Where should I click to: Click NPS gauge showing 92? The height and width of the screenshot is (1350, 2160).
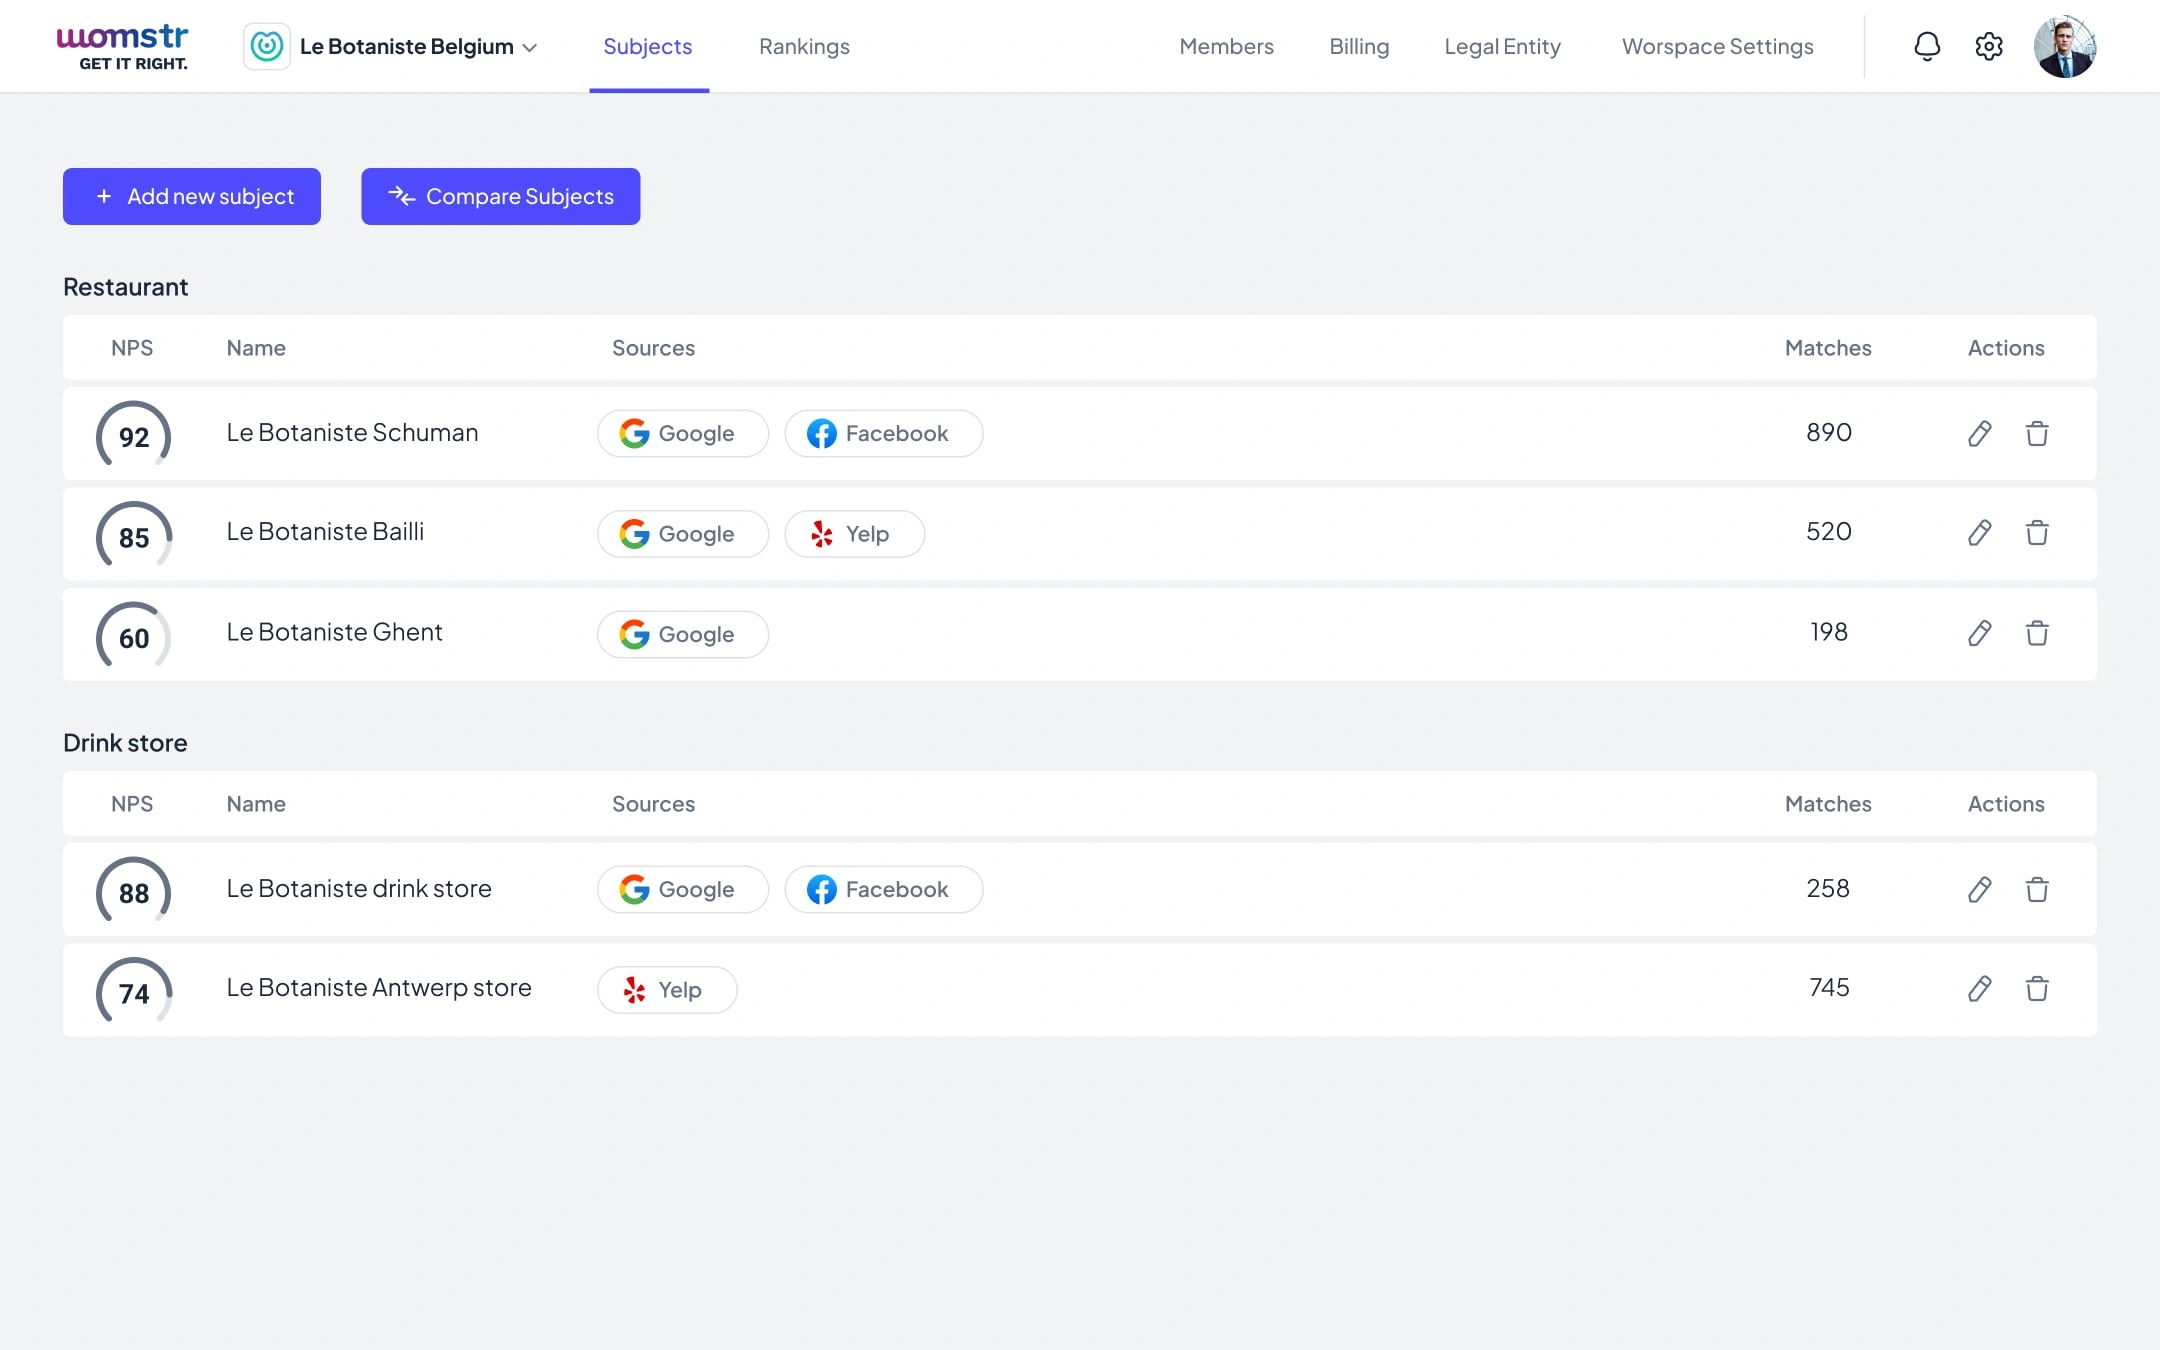134,435
